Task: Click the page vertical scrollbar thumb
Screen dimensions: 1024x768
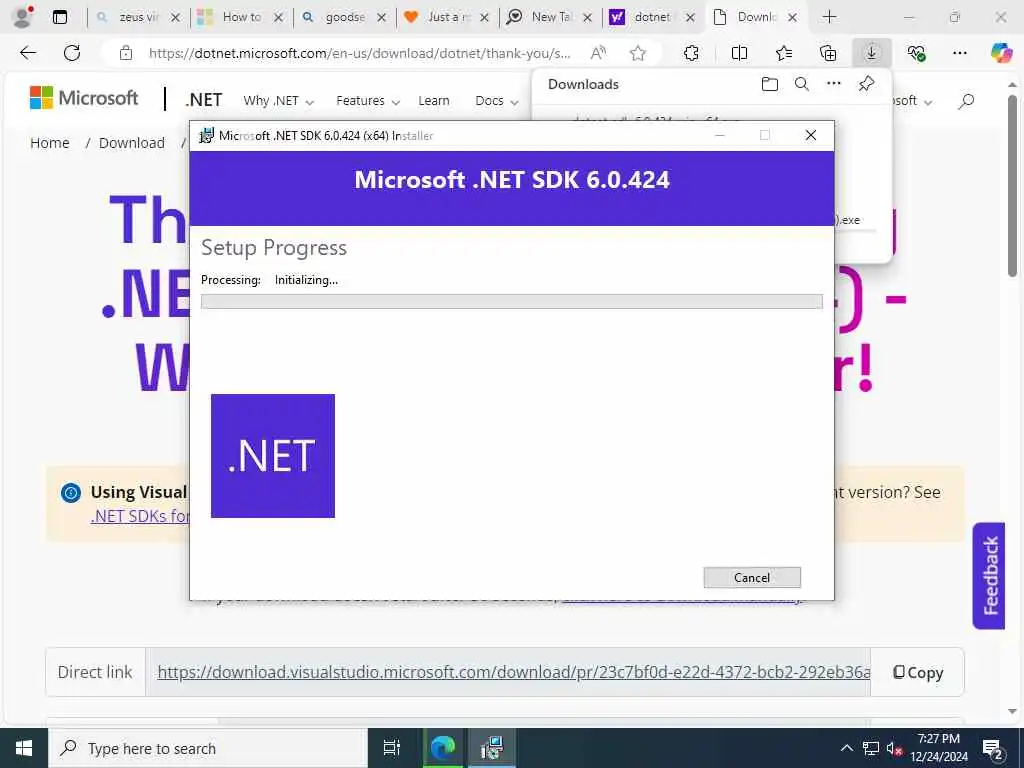Action: tap(1012, 186)
